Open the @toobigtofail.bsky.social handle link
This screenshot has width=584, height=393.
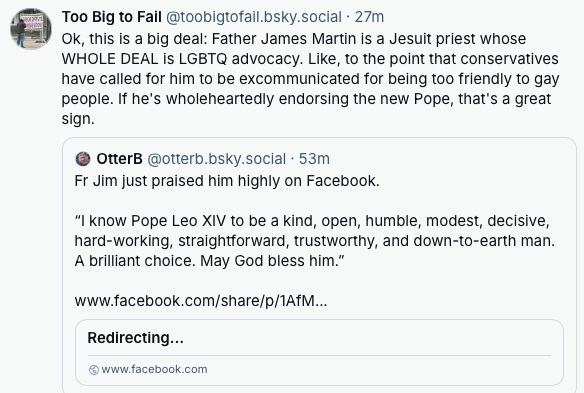[x=254, y=17]
